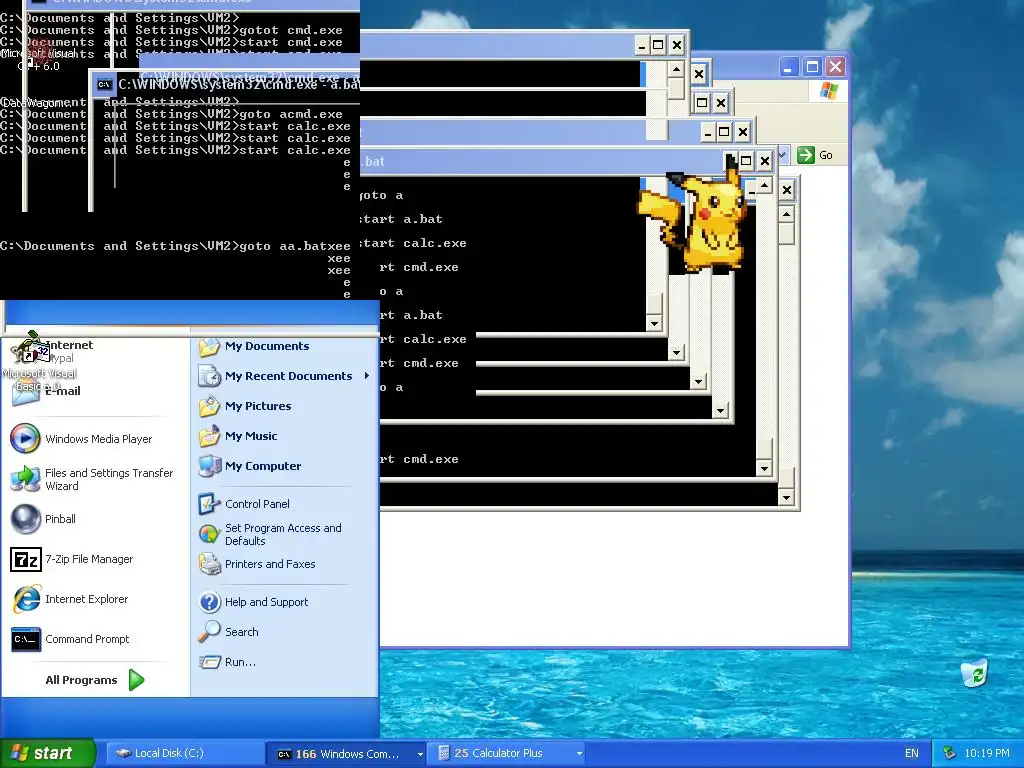
Task: Click the Go button in Explorer window
Action: (x=815, y=155)
